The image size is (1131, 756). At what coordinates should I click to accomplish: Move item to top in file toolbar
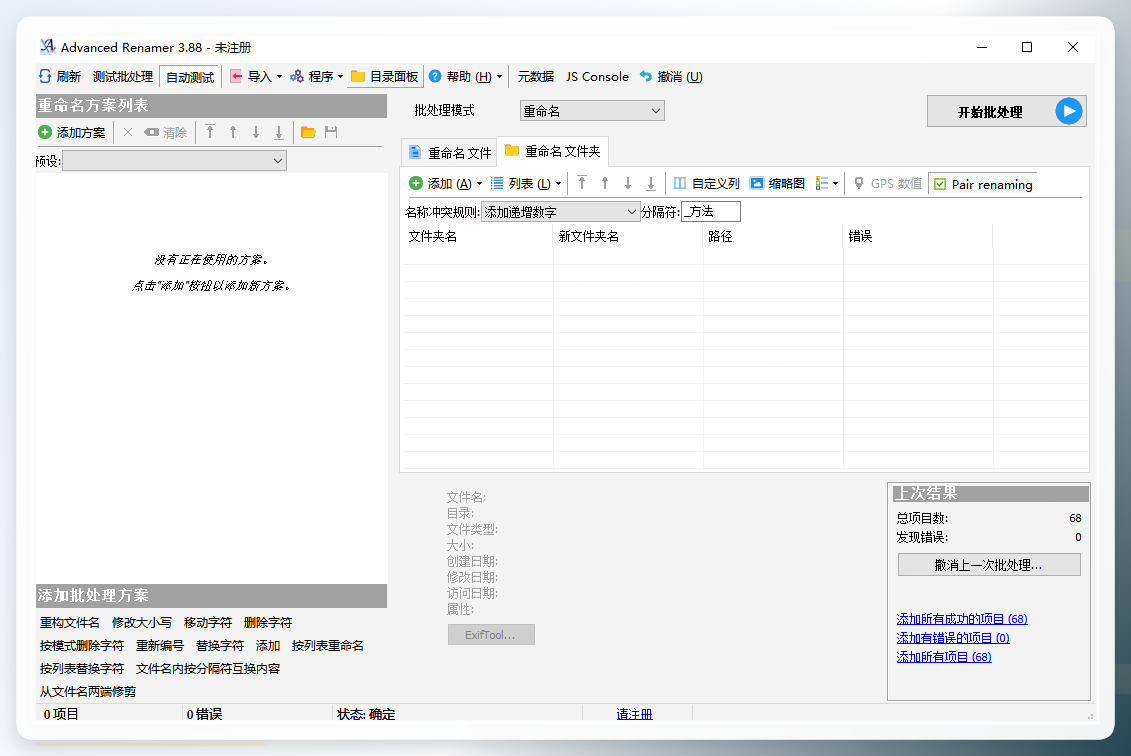click(582, 183)
